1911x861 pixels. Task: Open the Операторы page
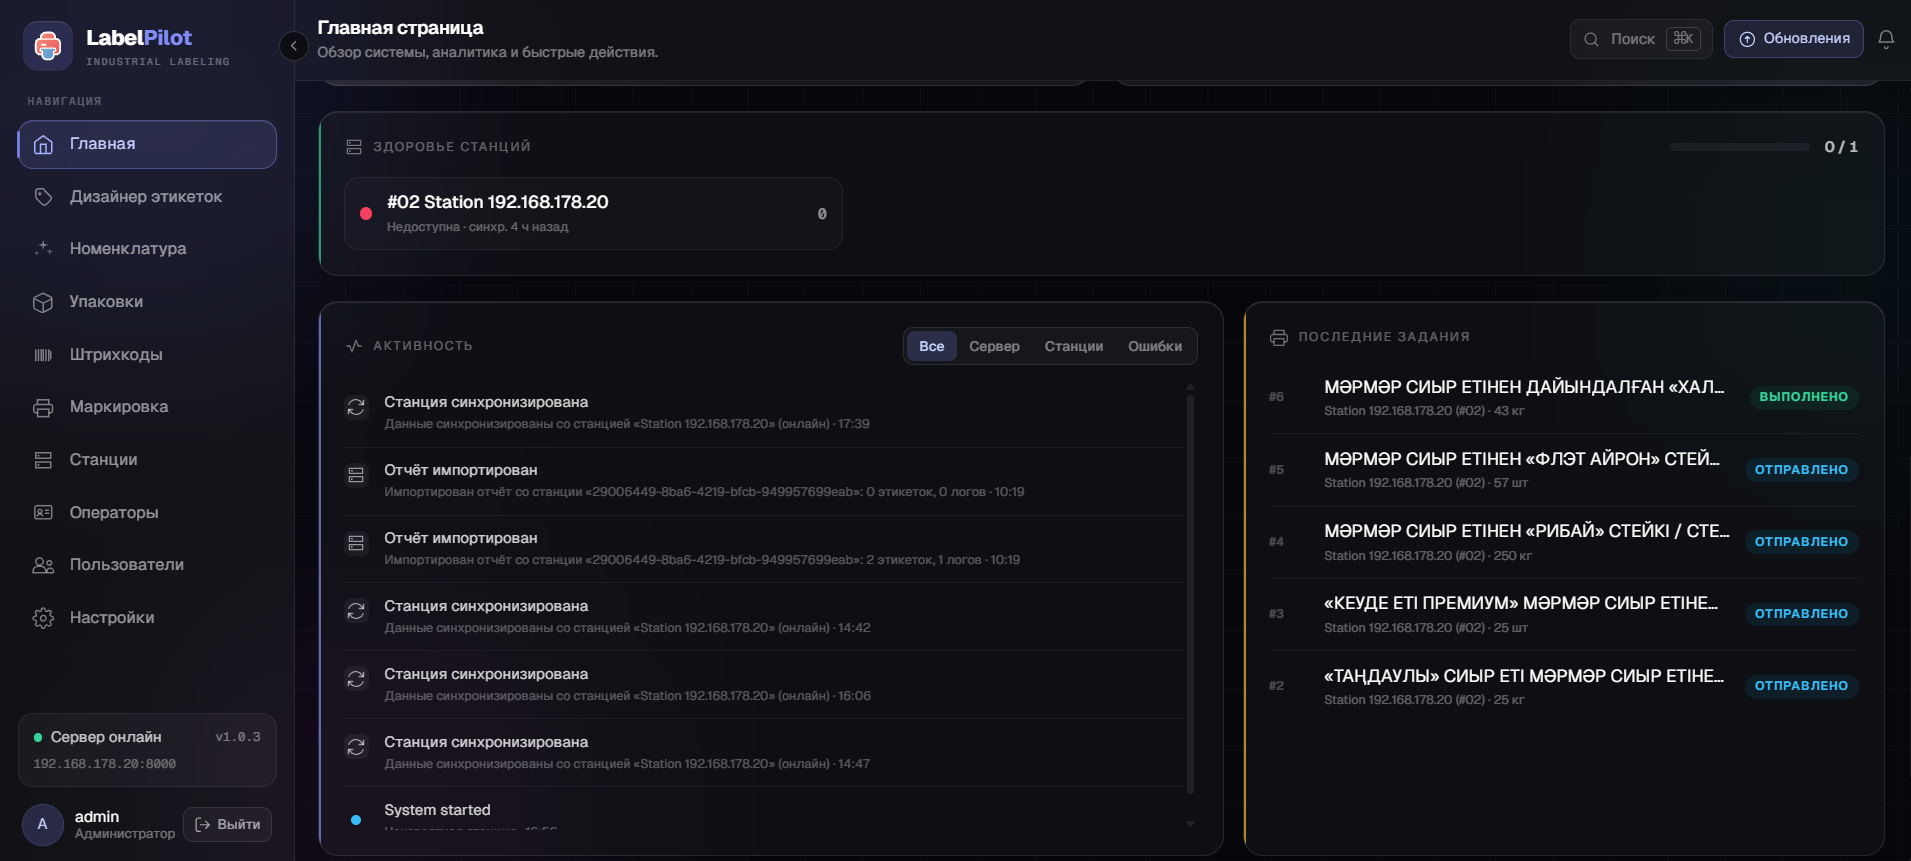[147, 513]
